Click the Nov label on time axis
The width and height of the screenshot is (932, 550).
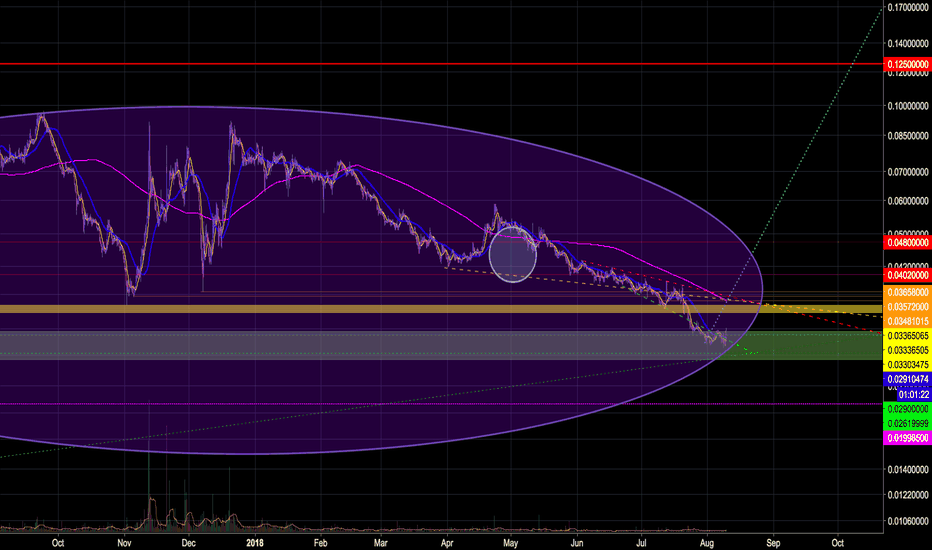click(124, 543)
